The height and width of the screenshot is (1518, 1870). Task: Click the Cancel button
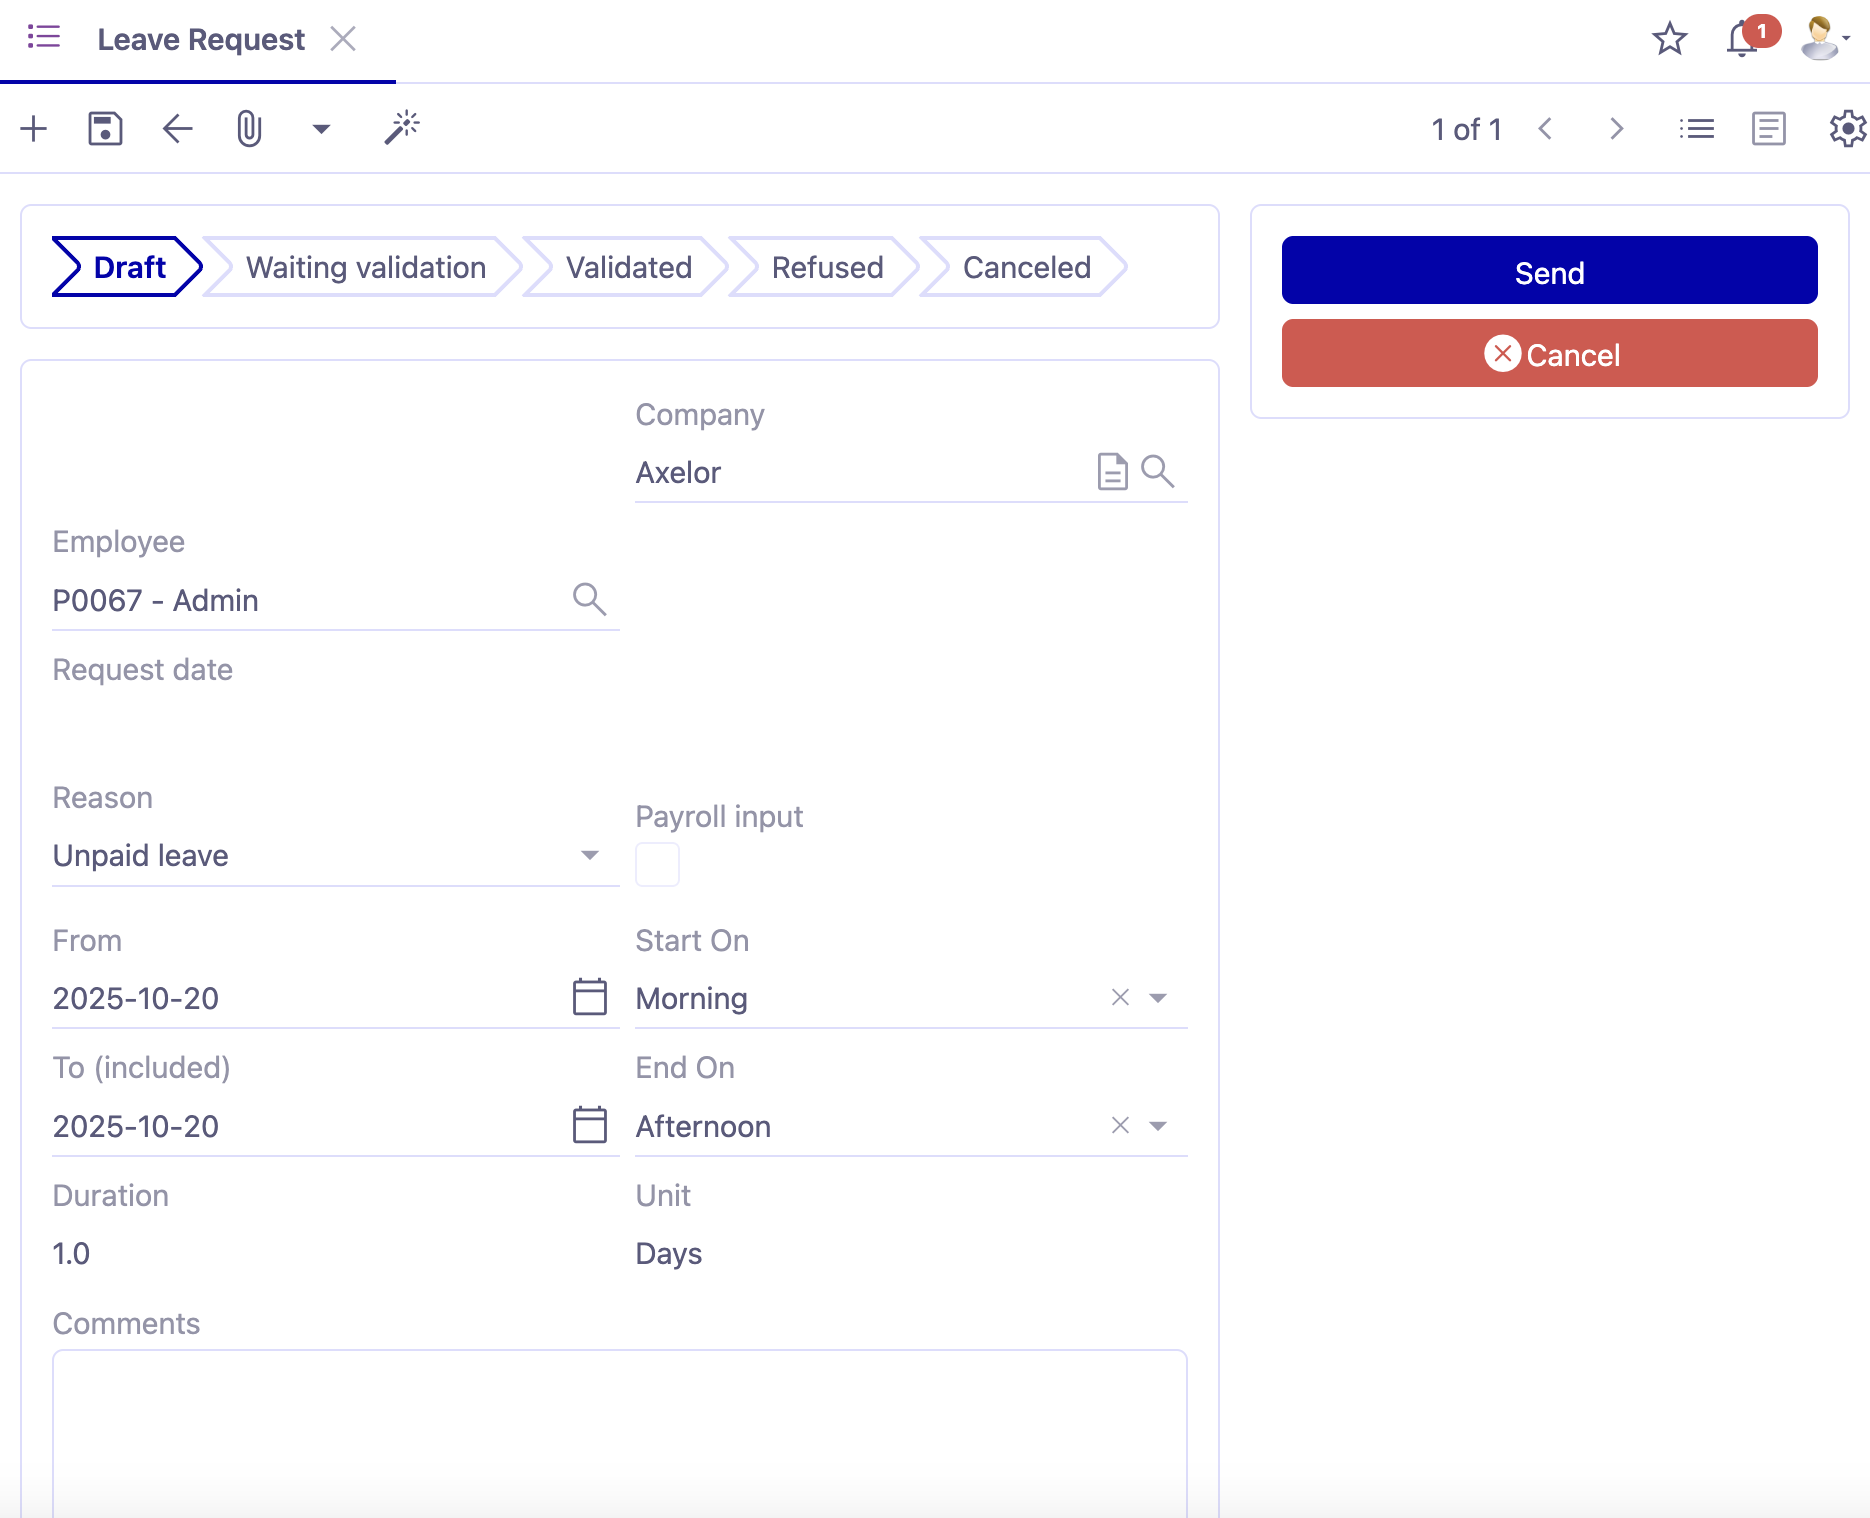tap(1549, 353)
